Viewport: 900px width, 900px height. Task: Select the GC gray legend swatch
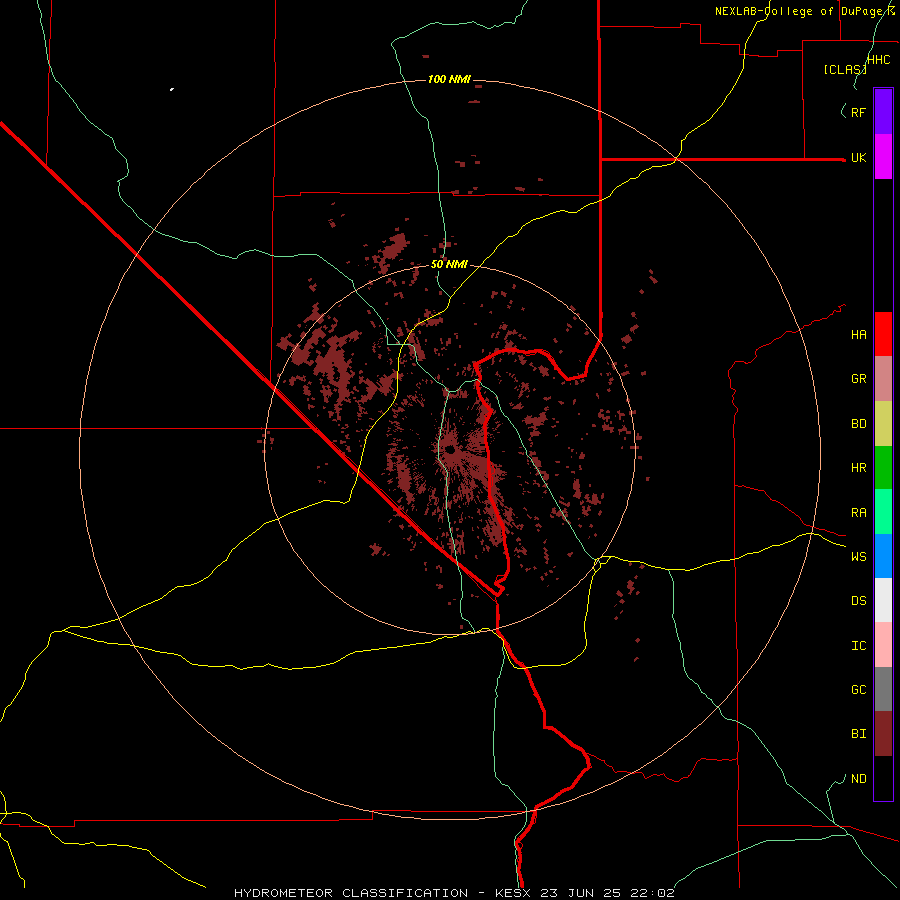[883, 689]
